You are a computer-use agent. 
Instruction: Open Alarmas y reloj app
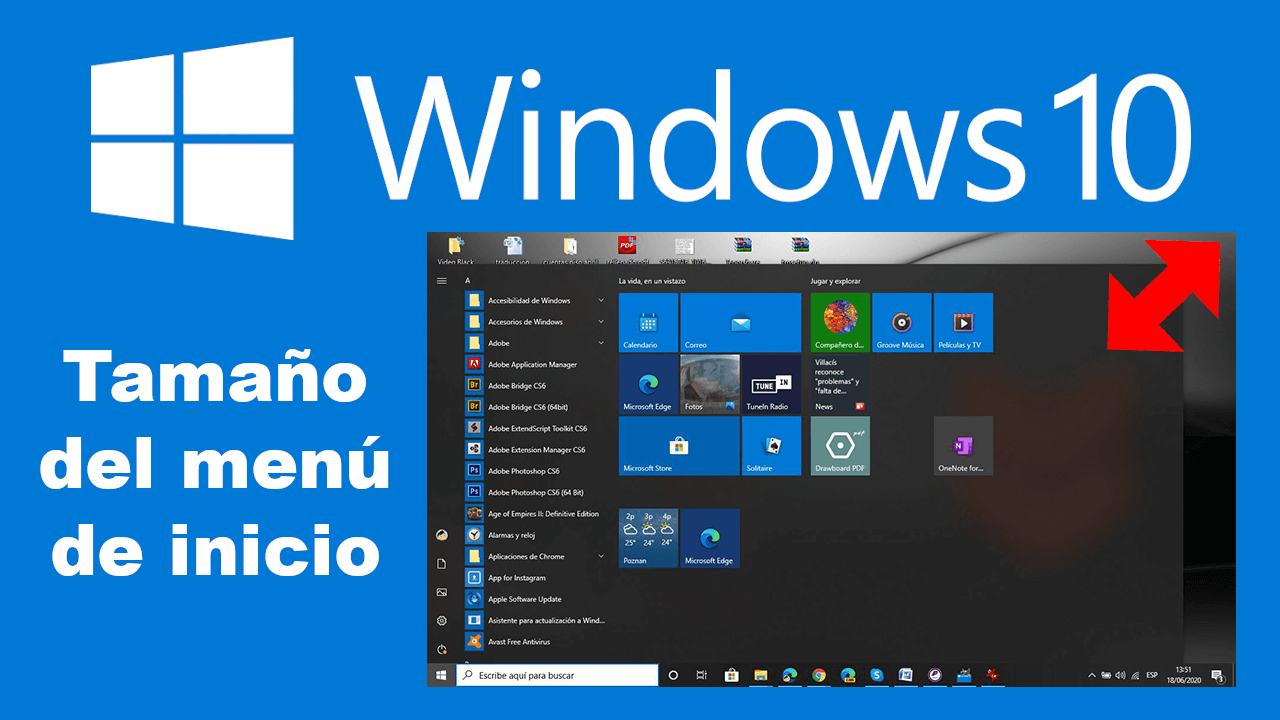[535, 535]
